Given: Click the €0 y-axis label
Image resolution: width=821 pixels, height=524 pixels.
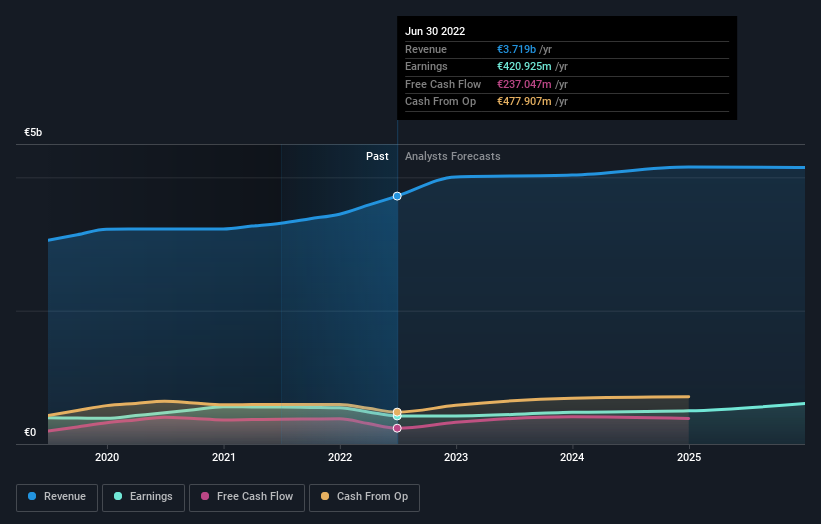Looking at the screenshot, I should coord(30,432).
